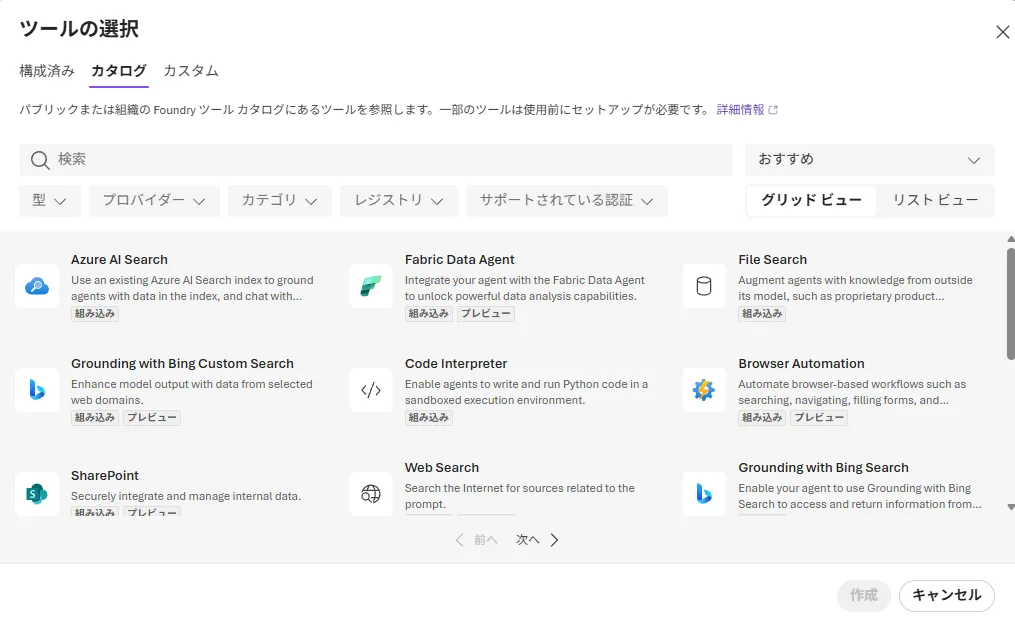Click the File Search database icon

(704, 285)
